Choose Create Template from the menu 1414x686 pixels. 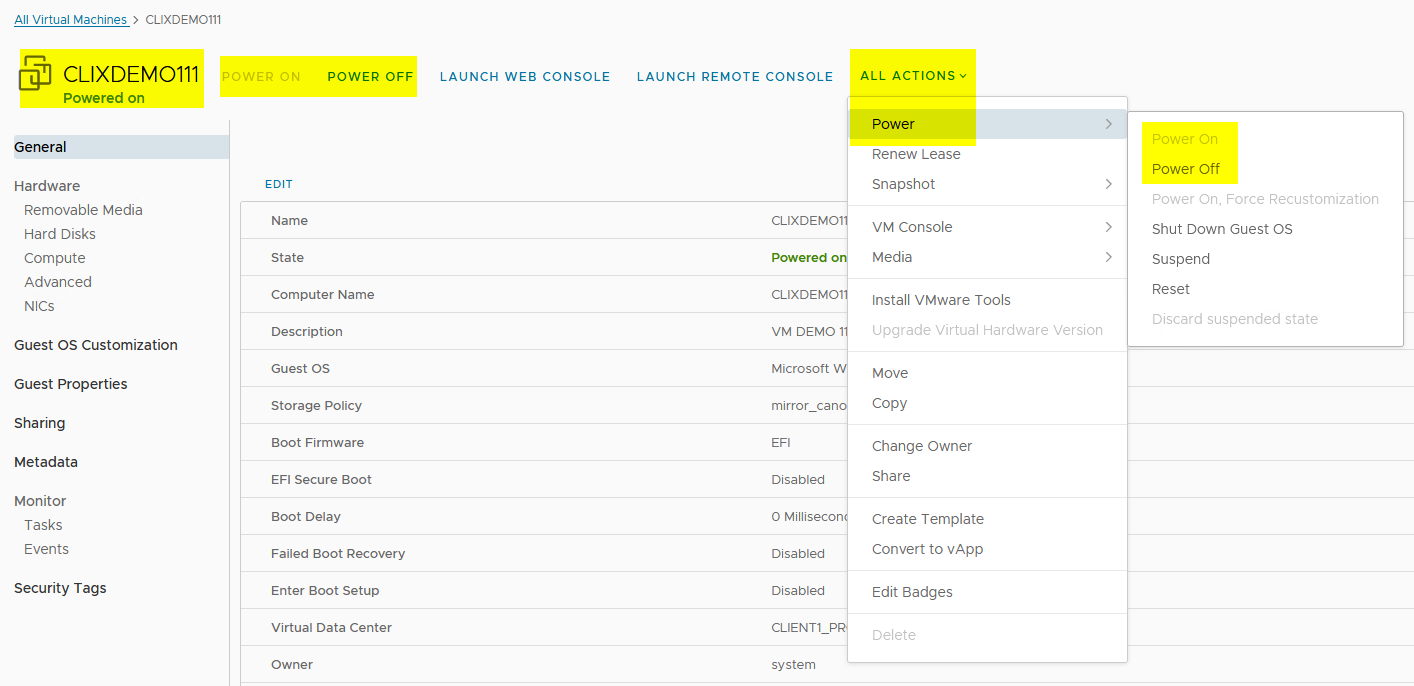click(x=927, y=519)
